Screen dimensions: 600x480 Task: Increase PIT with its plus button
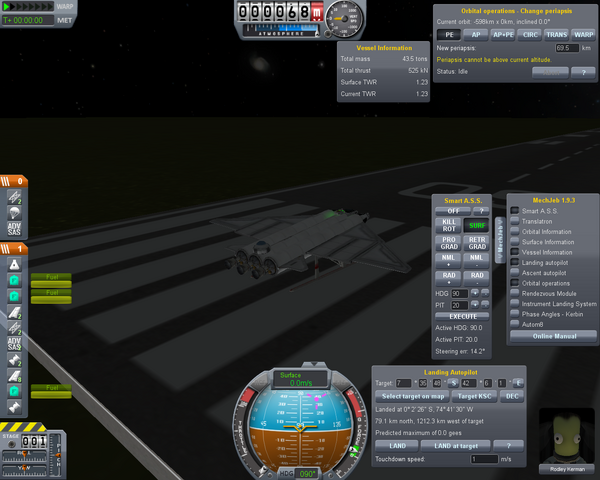tap(474, 305)
